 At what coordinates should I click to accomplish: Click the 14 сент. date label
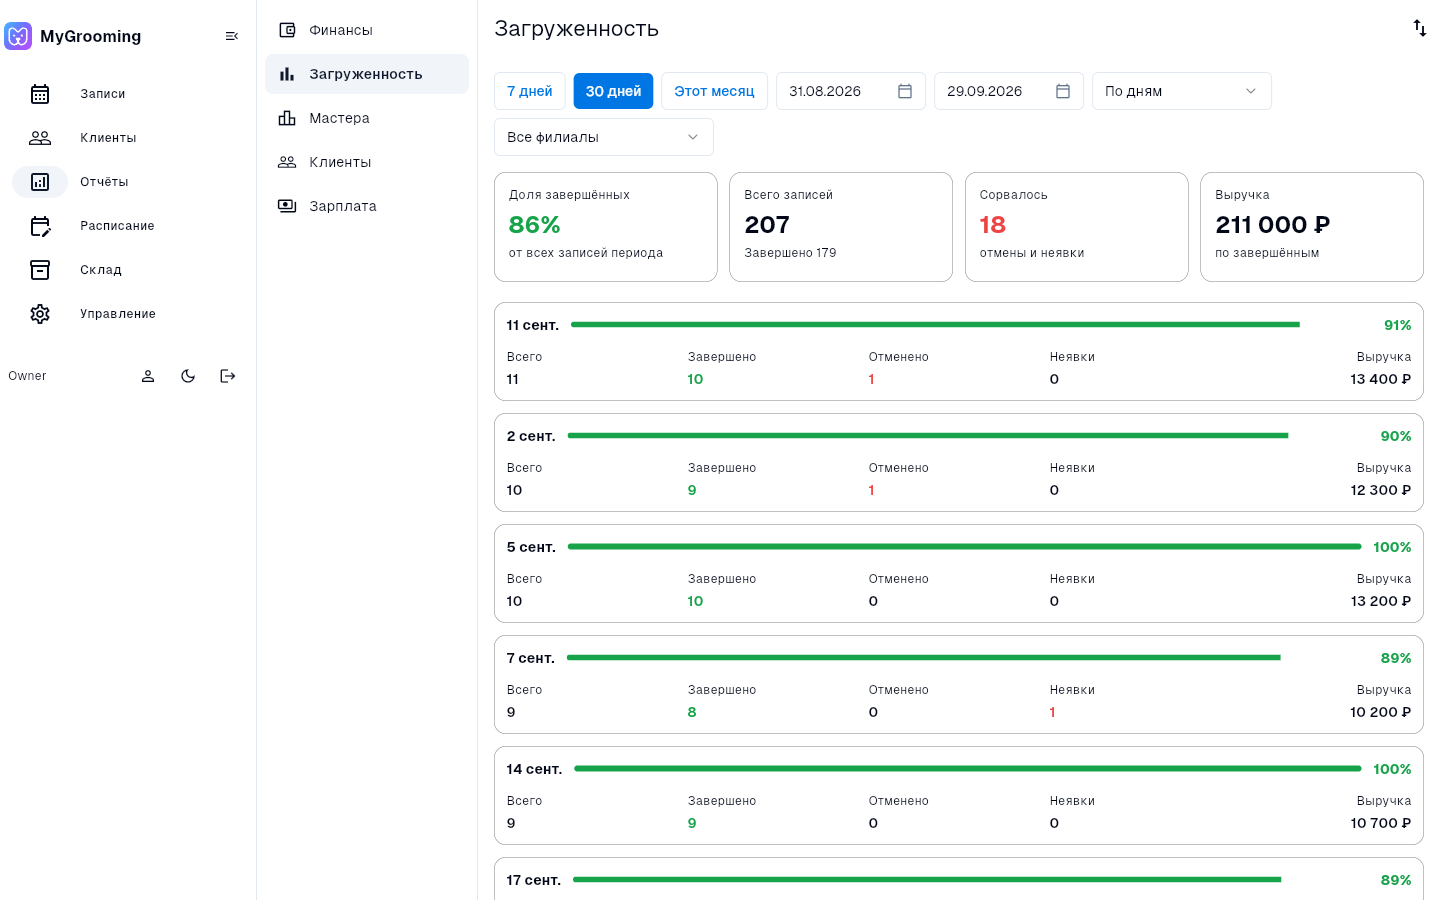(534, 769)
